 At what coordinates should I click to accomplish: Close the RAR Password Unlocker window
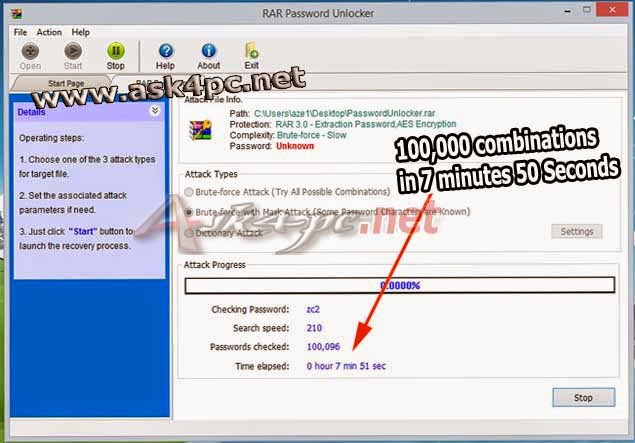[612, 9]
